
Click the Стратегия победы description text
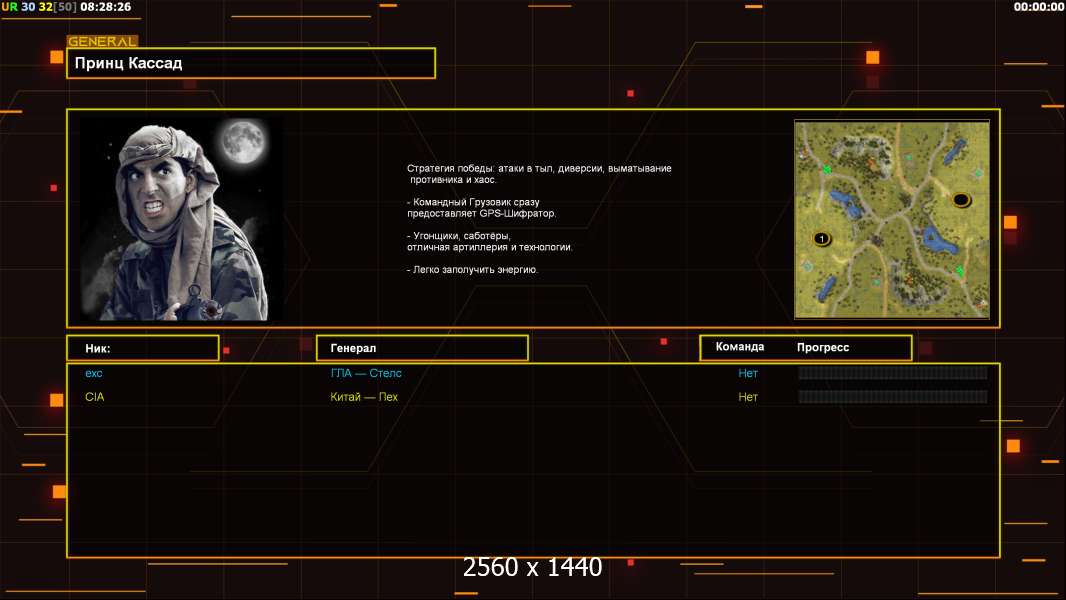click(x=539, y=174)
